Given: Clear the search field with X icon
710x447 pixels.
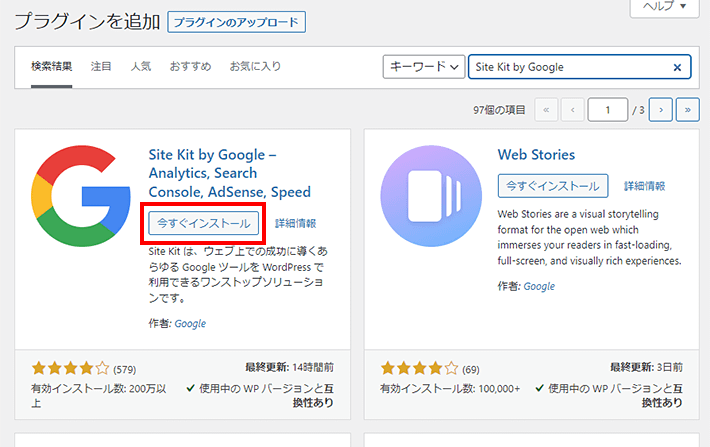Looking at the screenshot, I should [677, 67].
